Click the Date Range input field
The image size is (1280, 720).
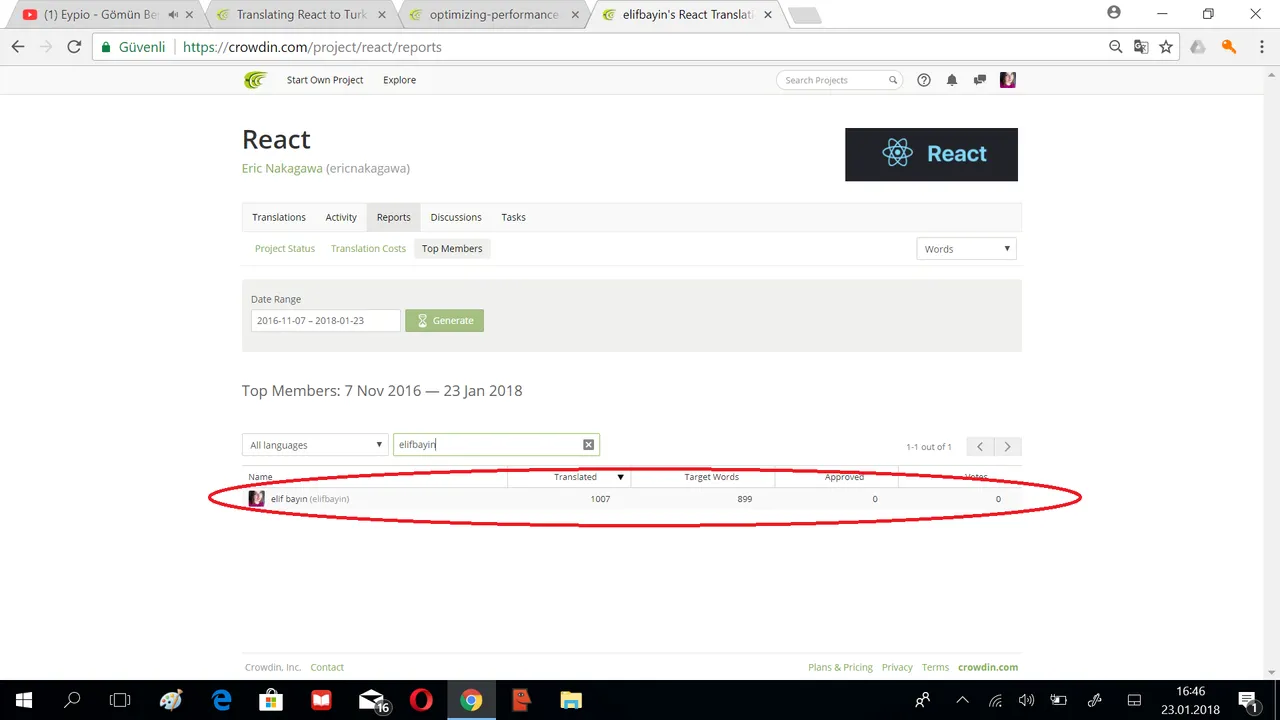coord(325,320)
